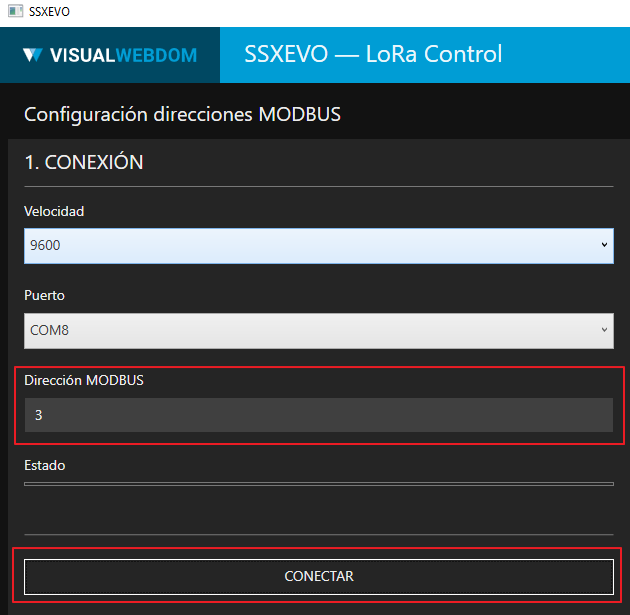Click the Configuración direcciones MODBUS heading
630x615 pixels.
click(x=182, y=114)
